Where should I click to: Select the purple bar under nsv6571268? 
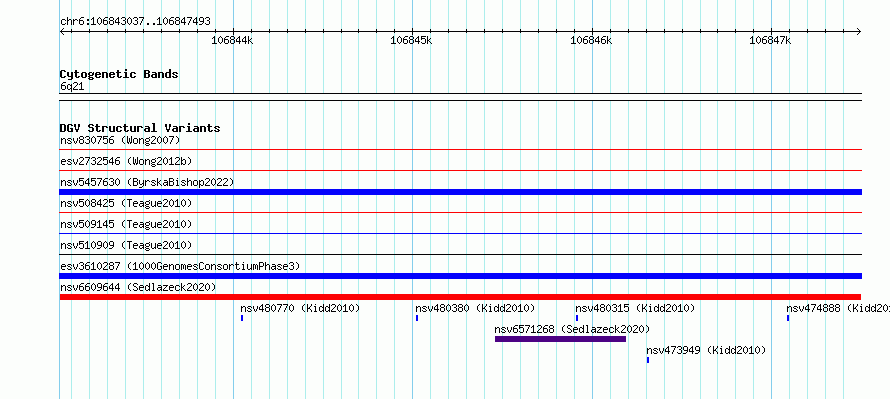pyautogui.click(x=560, y=339)
